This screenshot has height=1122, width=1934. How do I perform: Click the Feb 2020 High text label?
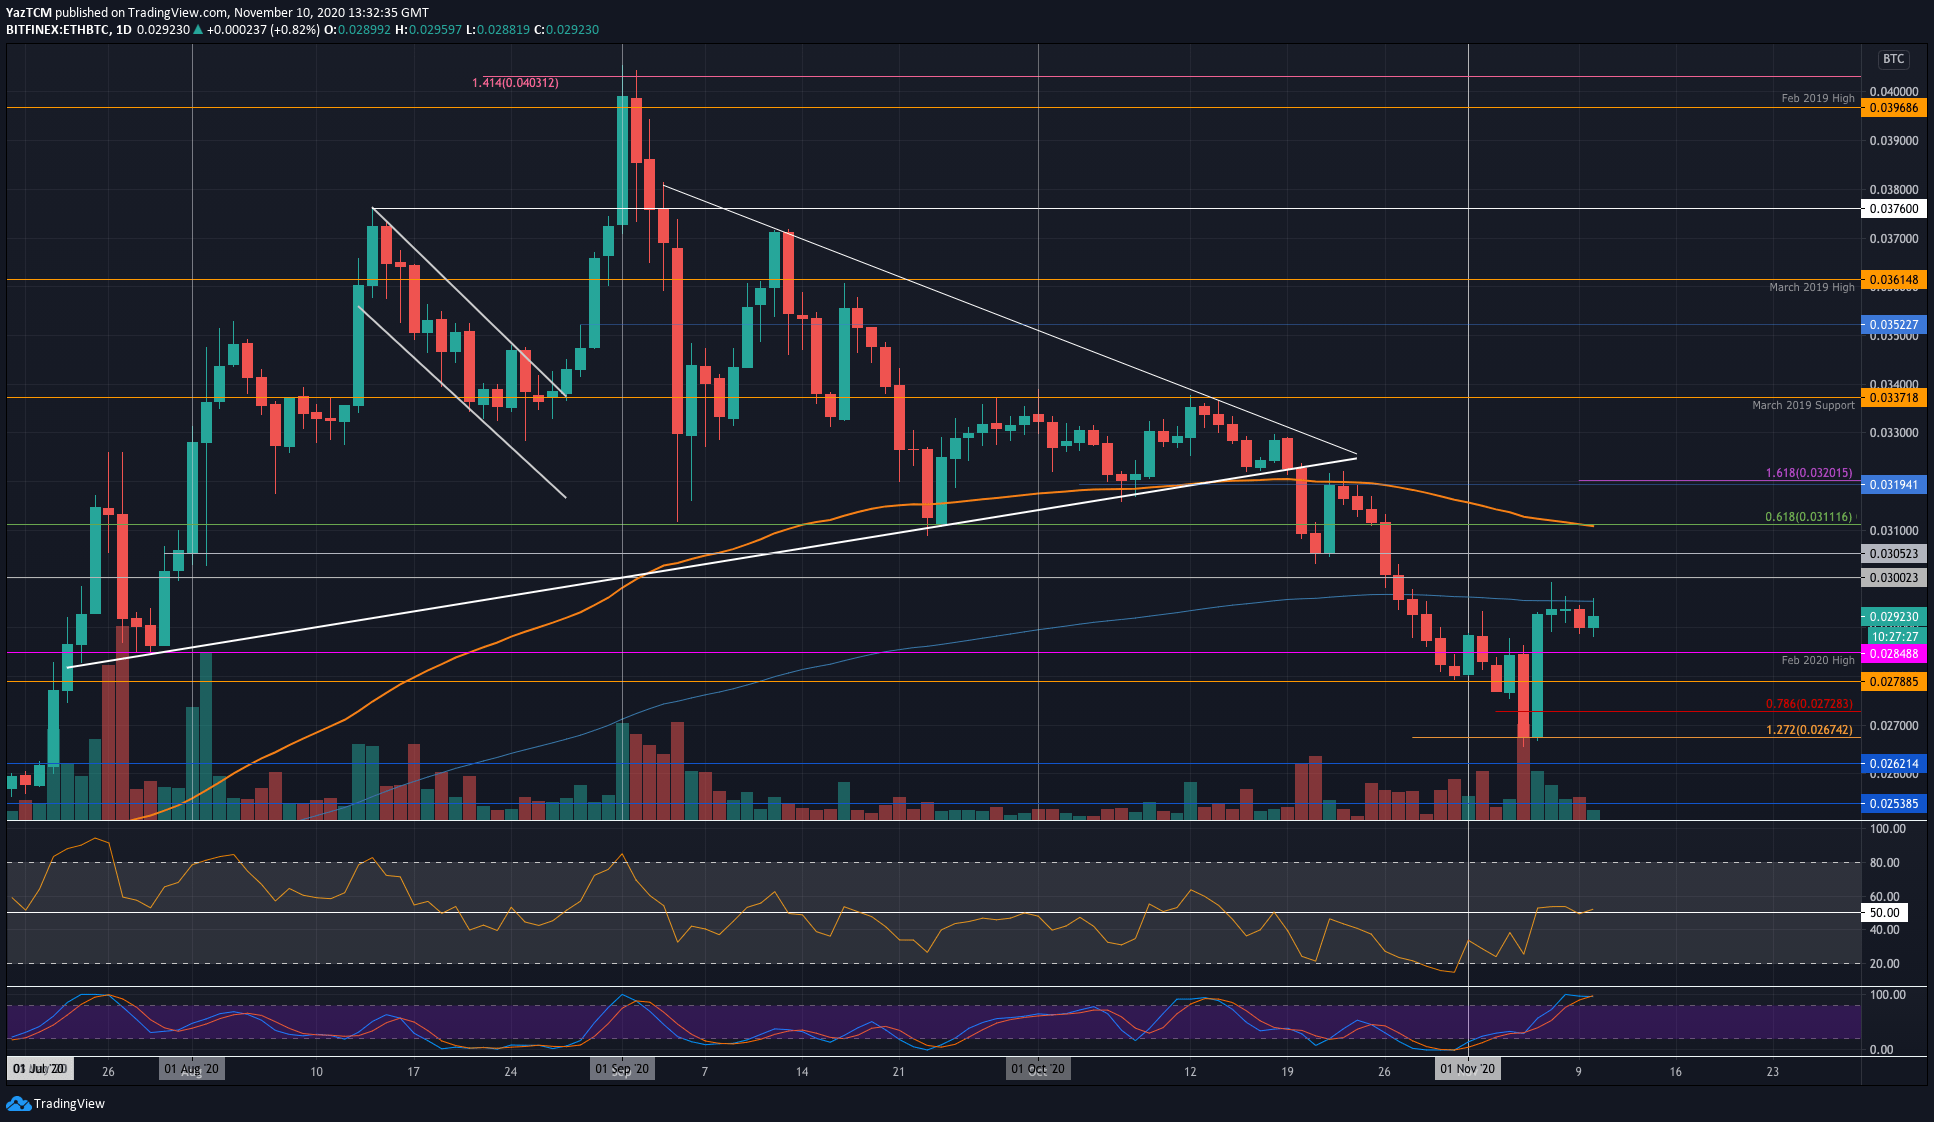tap(1817, 660)
